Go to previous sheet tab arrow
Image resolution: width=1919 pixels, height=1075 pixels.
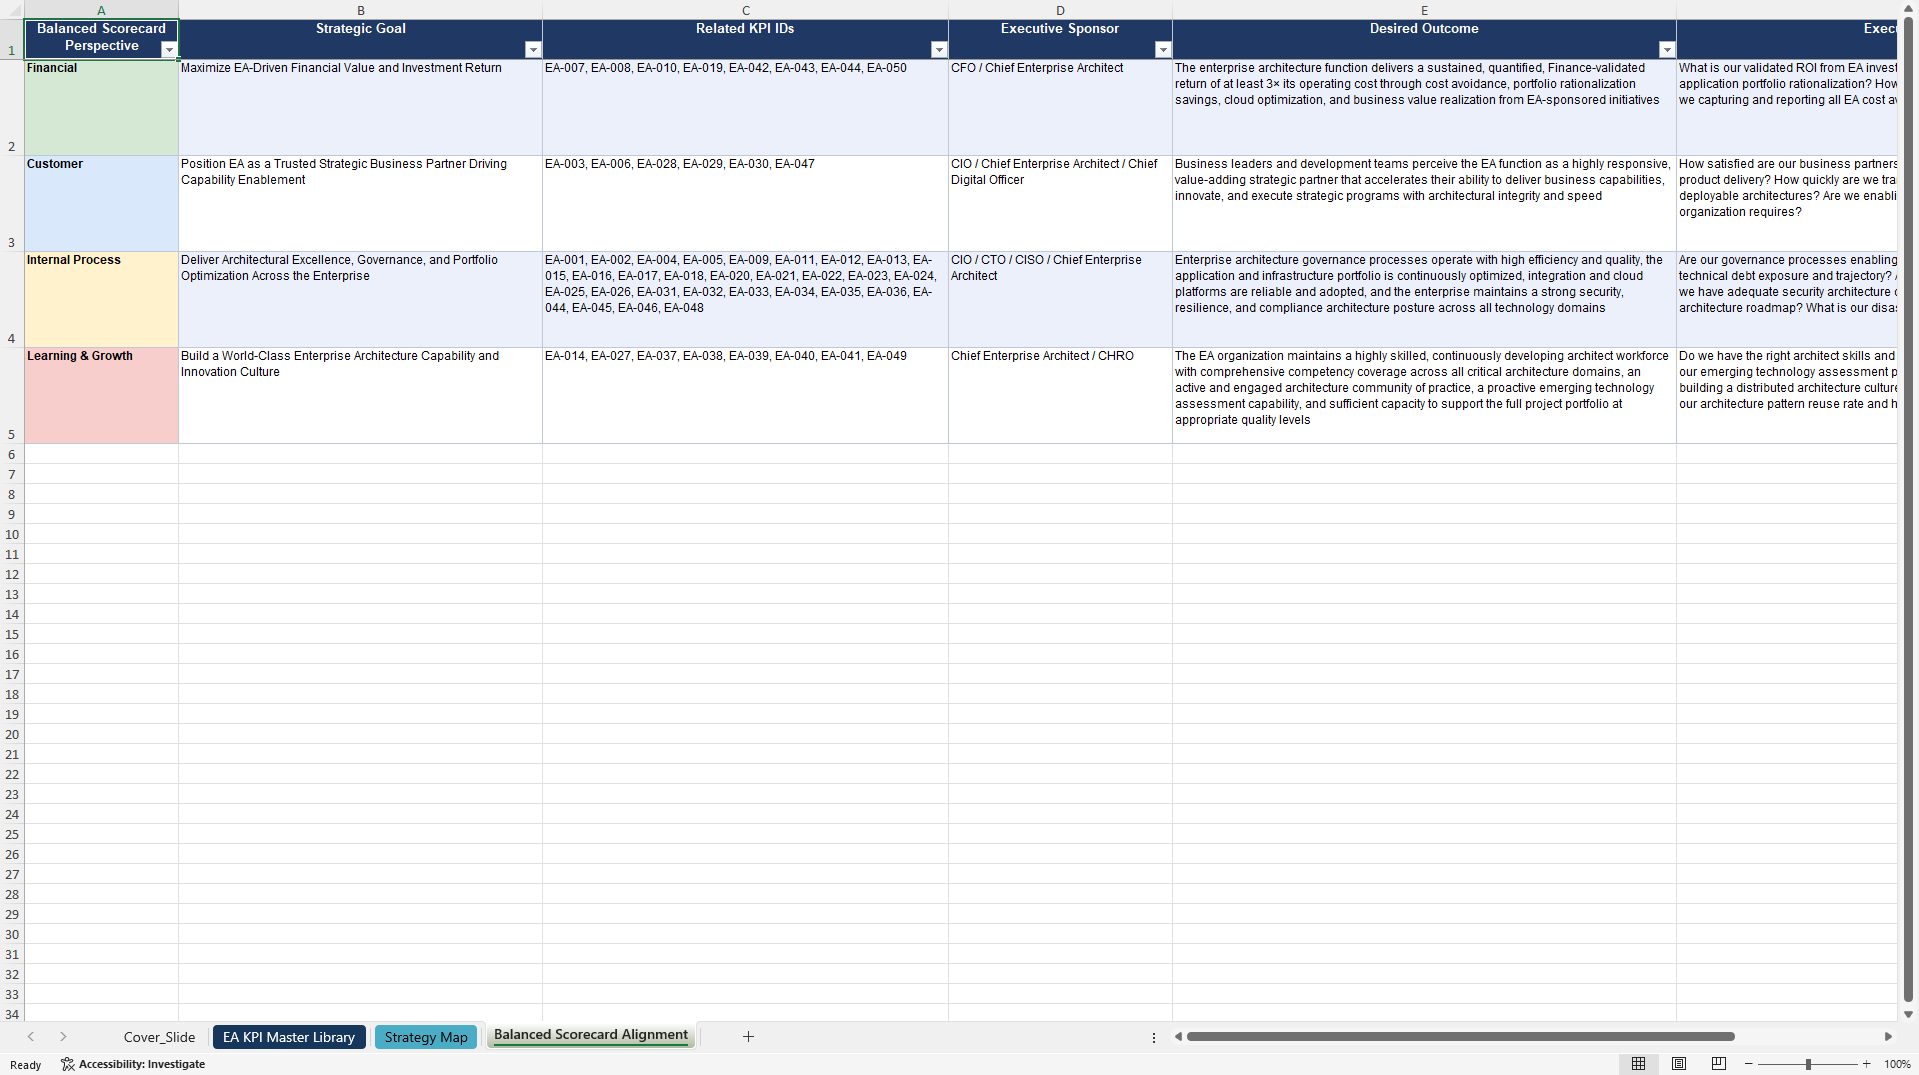click(x=31, y=1037)
